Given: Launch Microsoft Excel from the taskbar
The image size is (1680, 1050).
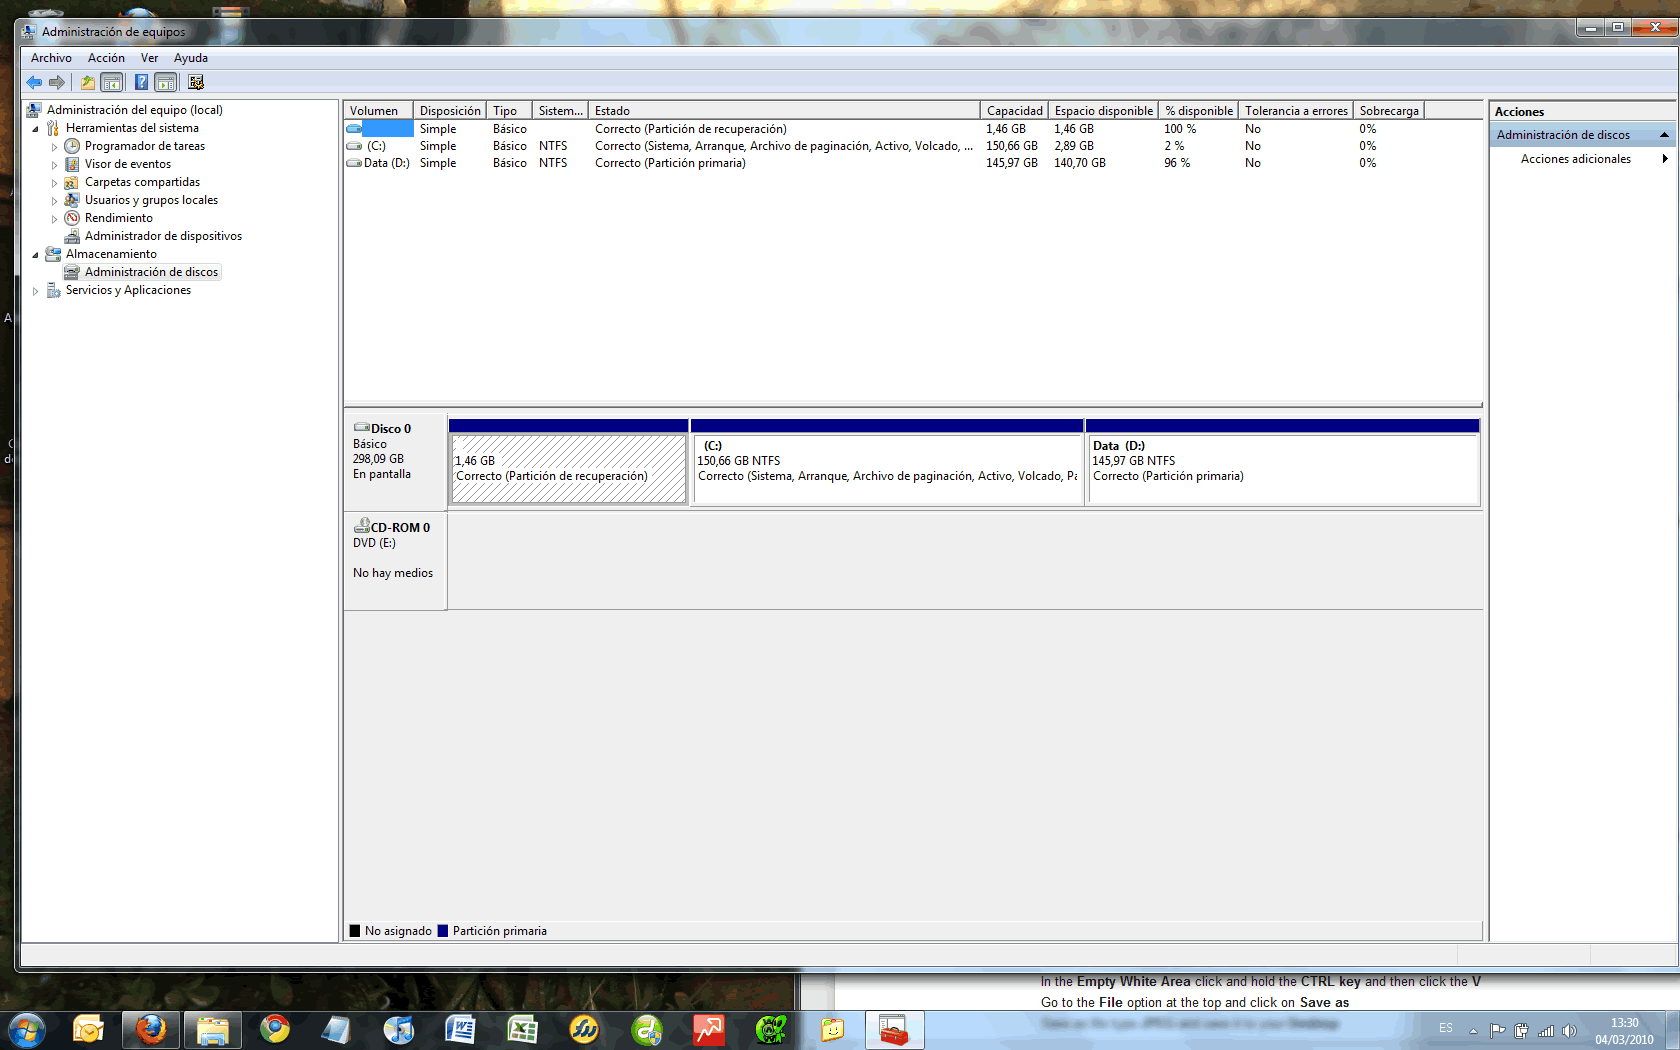Looking at the screenshot, I should pyautogui.click(x=523, y=1029).
